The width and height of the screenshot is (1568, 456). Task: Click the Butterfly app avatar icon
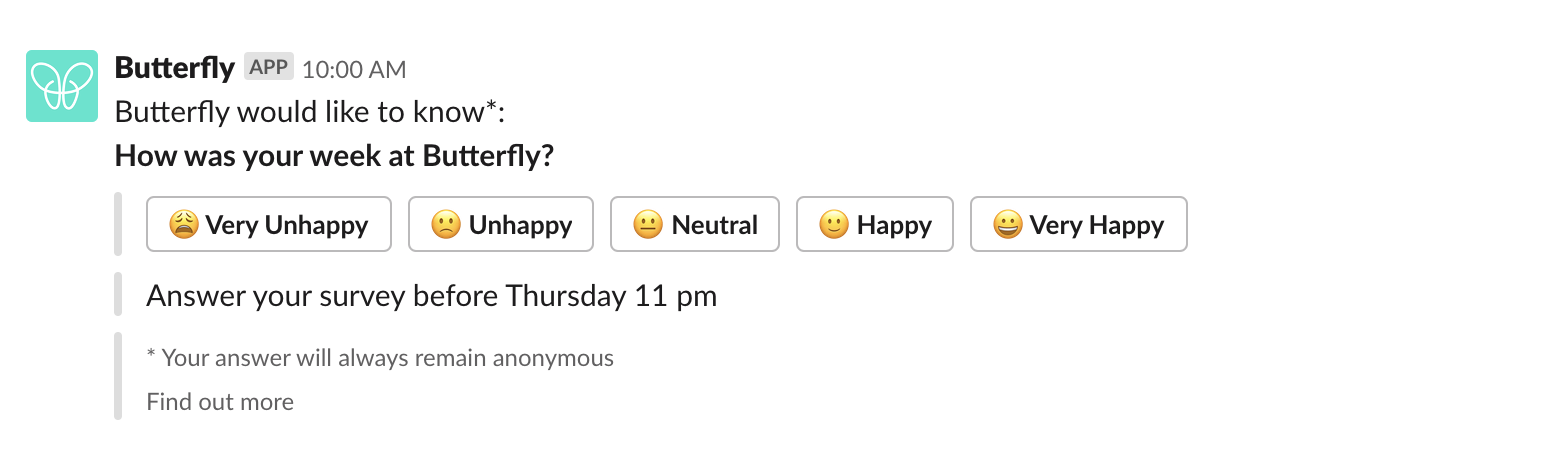point(62,86)
